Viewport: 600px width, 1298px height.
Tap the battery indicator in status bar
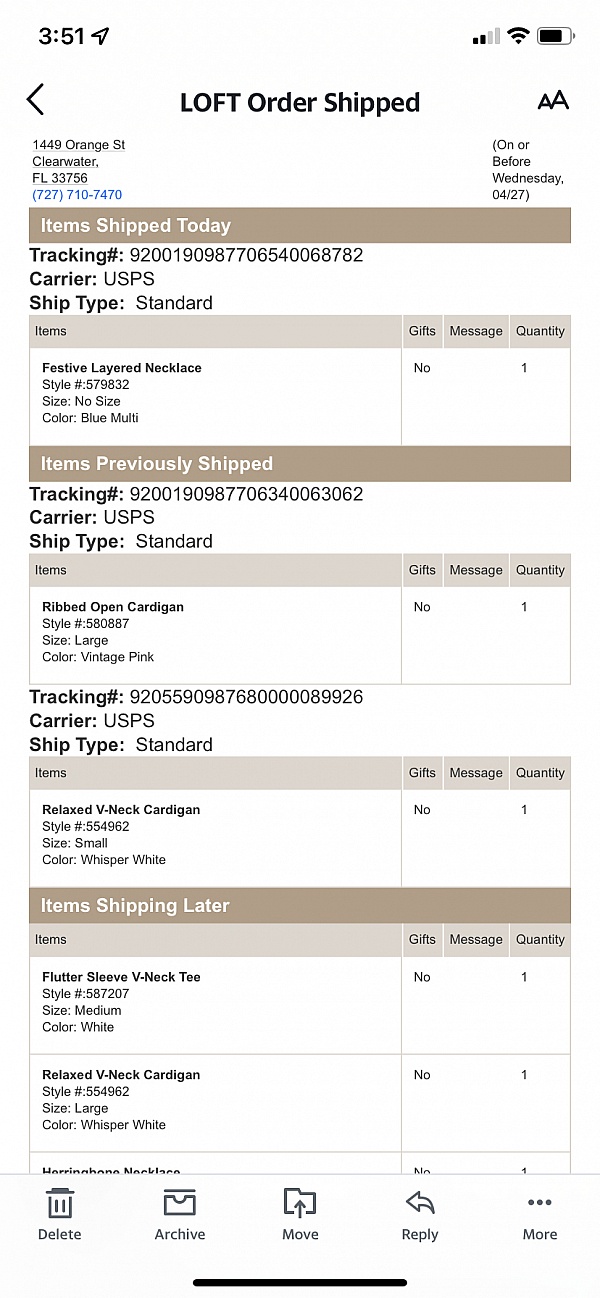pyautogui.click(x=555, y=36)
